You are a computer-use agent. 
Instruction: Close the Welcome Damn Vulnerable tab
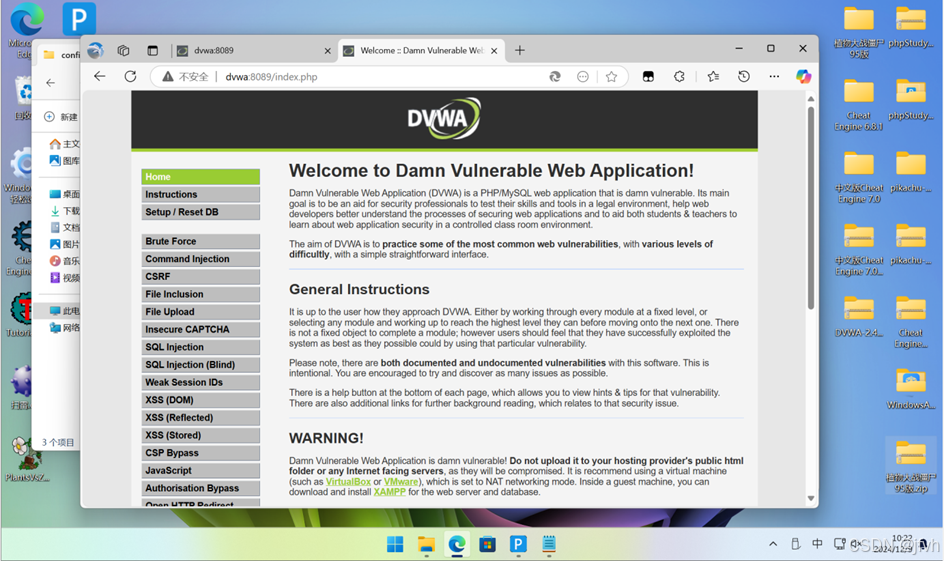(494, 51)
